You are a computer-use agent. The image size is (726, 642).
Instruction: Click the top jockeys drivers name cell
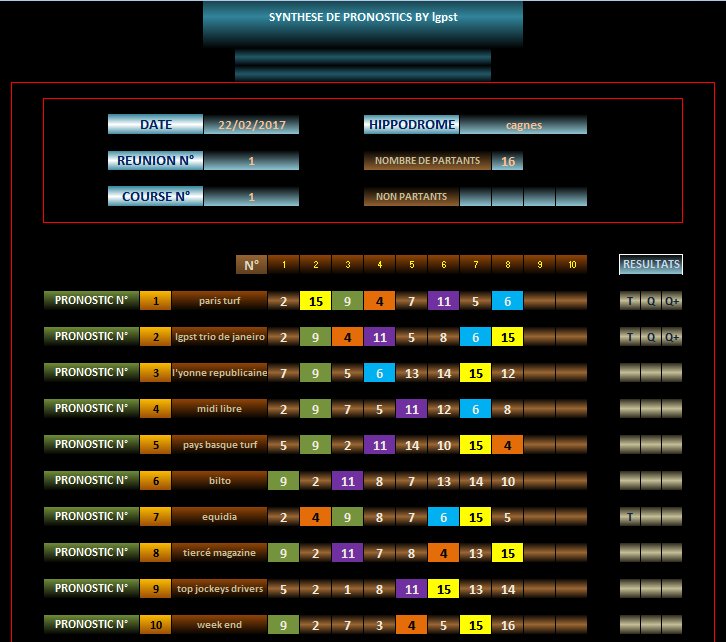[219, 589]
